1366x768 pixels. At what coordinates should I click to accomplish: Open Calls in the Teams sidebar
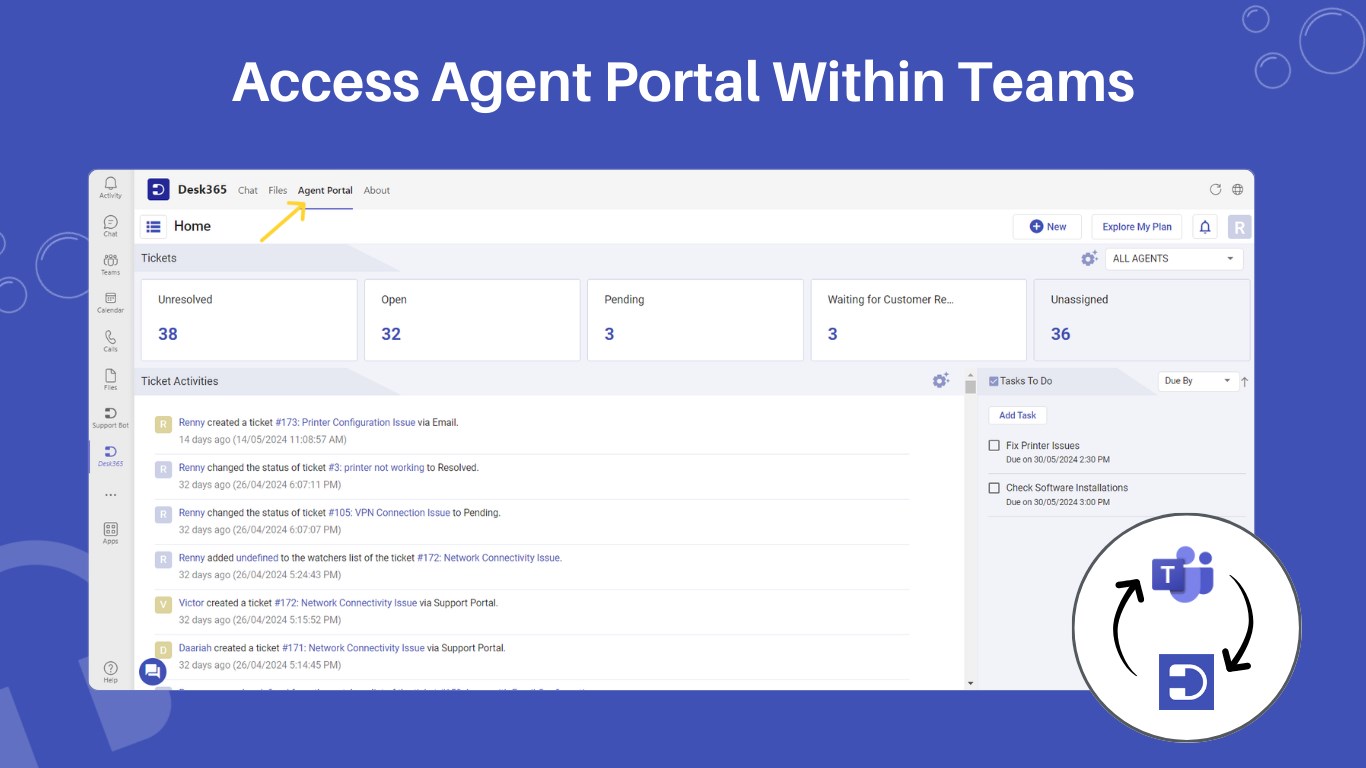[110, 341]
